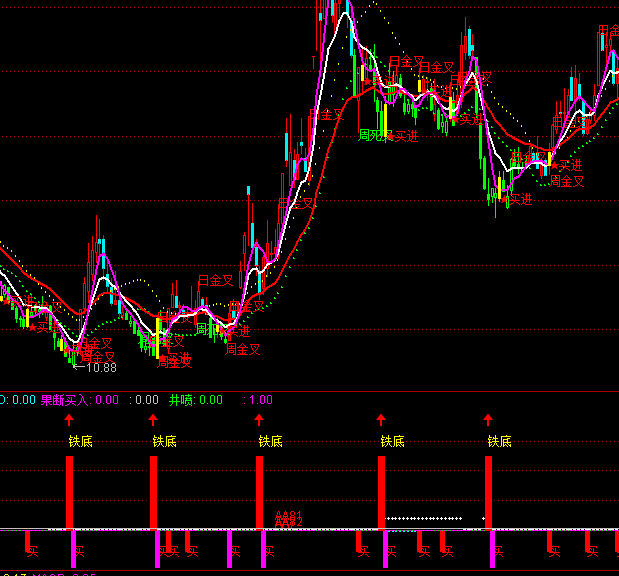The width and height of the screenshot is (619, 576).
Task: Click the fourth 铁底 red arrow marker
Action: click(381, 419)
